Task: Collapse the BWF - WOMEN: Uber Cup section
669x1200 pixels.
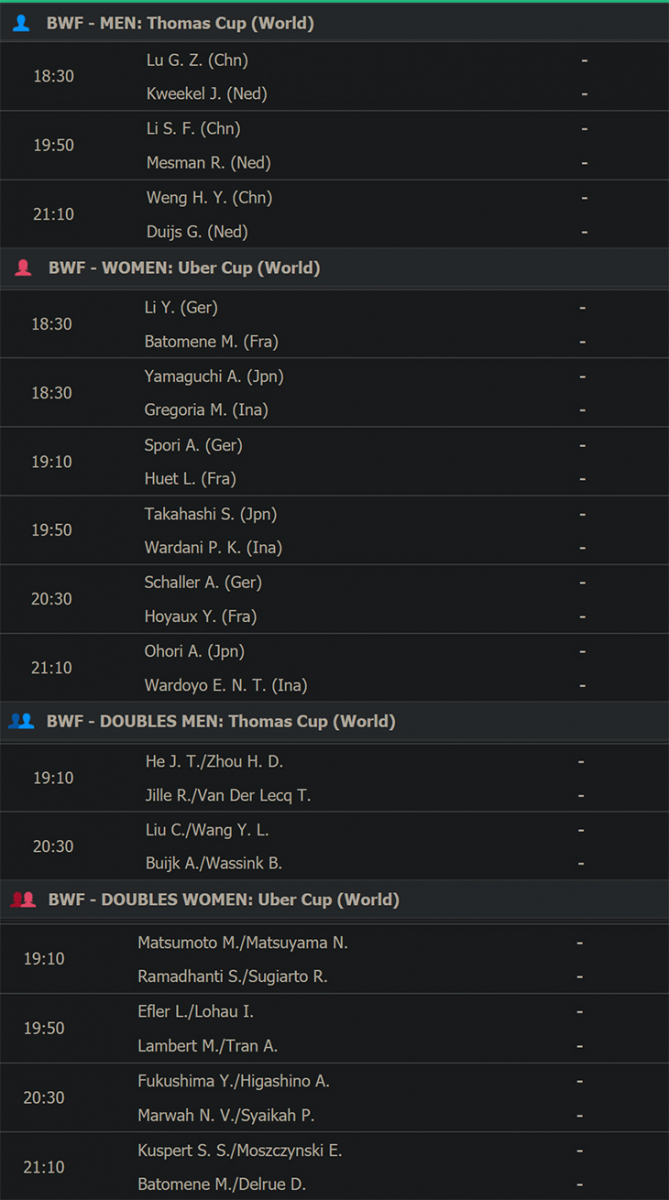Action: (334, 268)
